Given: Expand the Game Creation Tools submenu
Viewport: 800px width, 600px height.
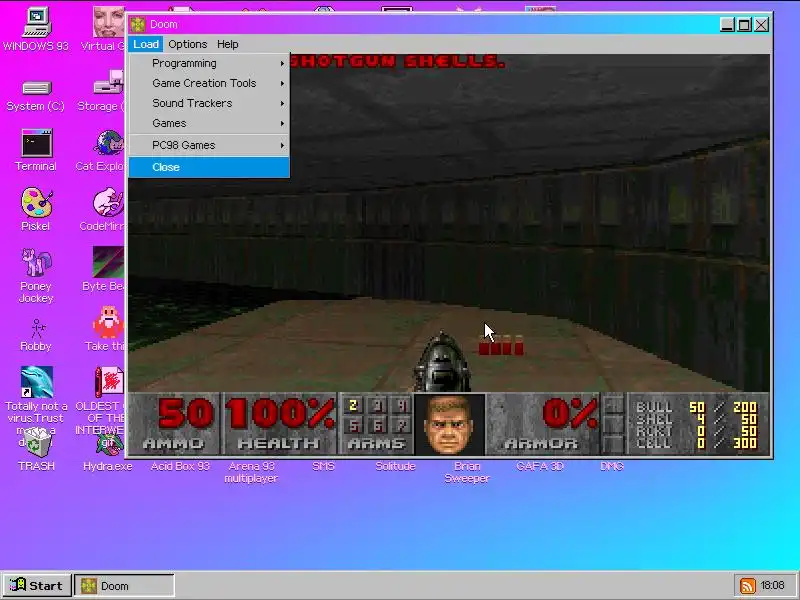Looking at the screenshot, I should 209,83.
